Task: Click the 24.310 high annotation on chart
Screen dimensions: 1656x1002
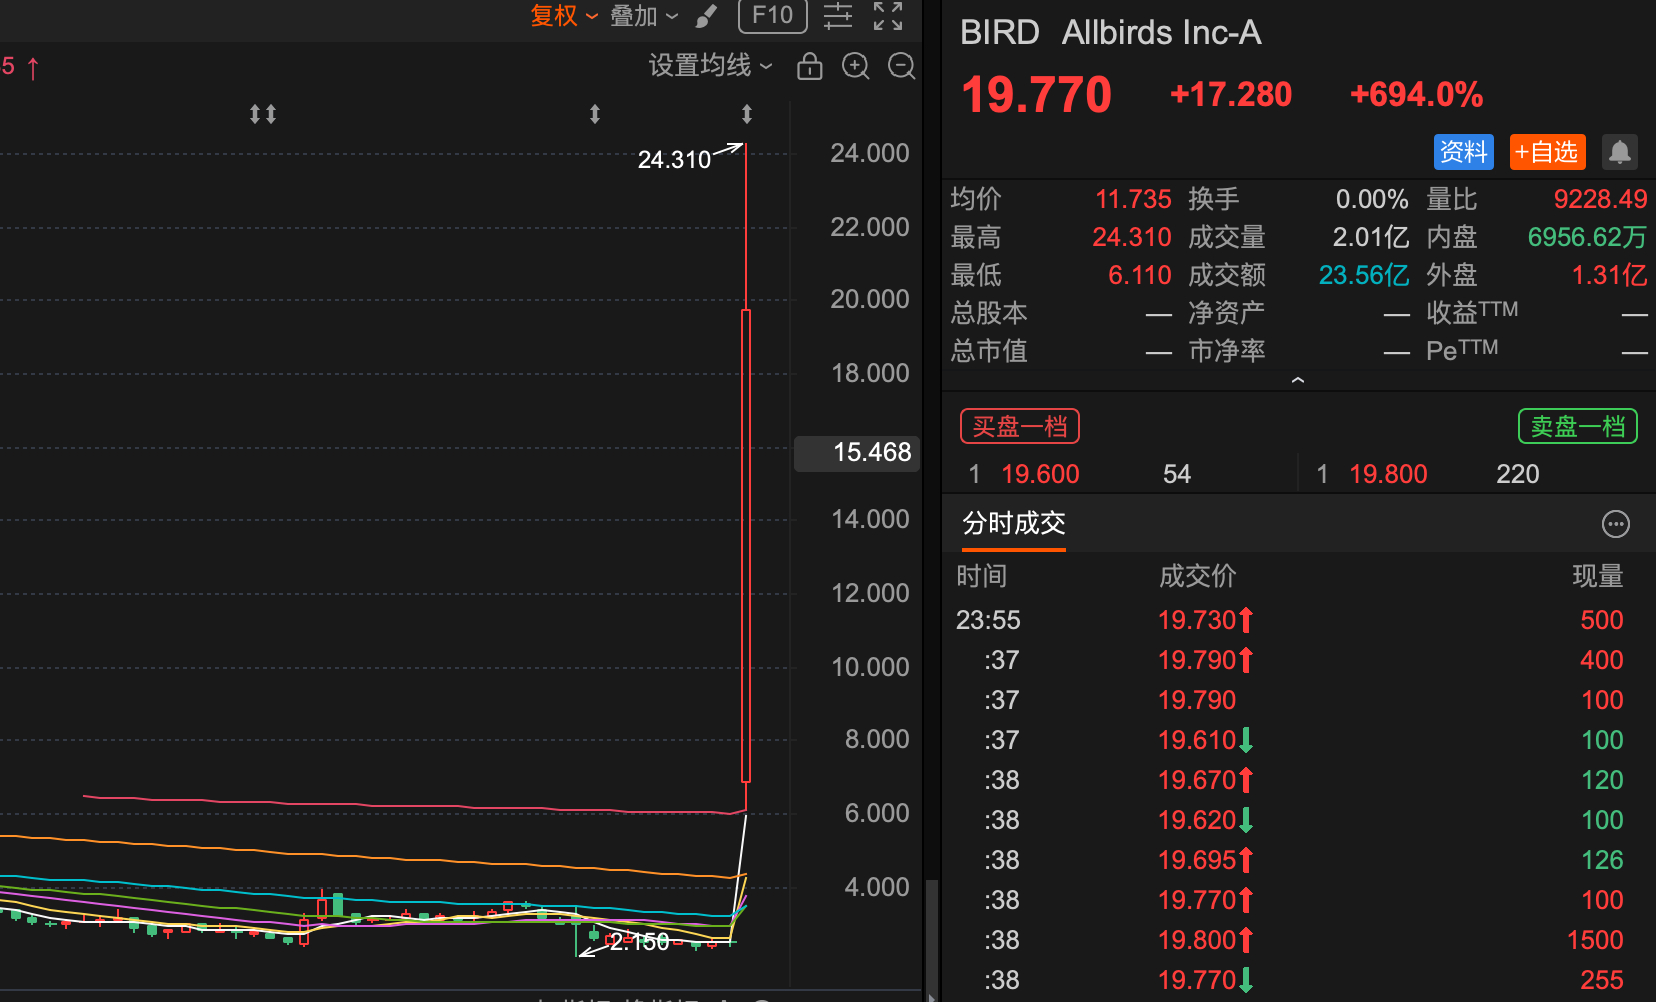Action: tap(674, 160)
